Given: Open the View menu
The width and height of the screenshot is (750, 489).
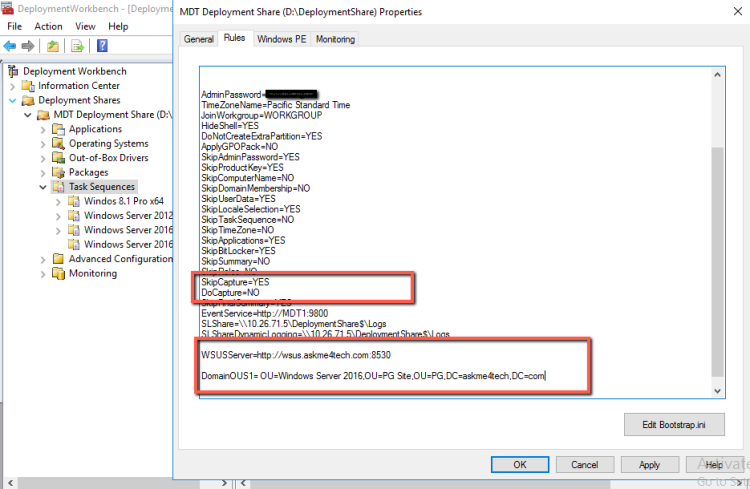Looking at the screenshot, I should 85,26.
